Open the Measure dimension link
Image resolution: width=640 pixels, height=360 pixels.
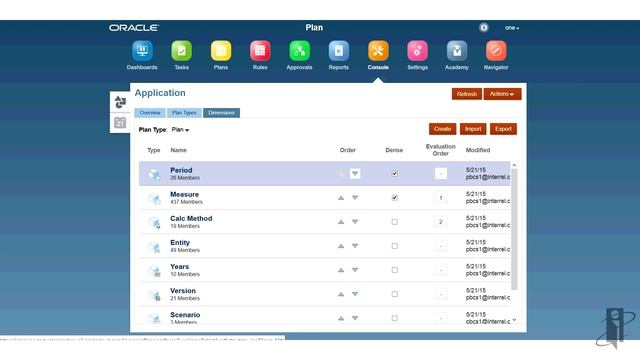coord(184,194)
